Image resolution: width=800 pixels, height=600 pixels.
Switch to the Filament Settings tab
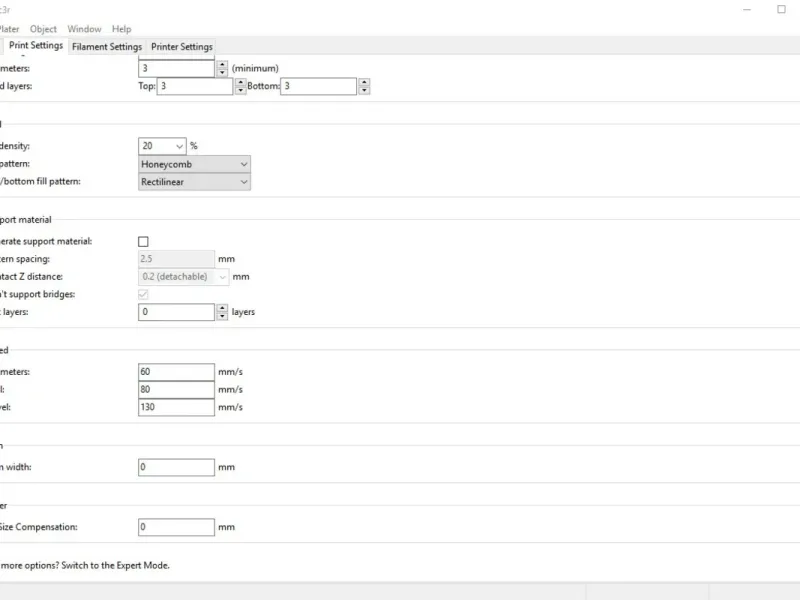107,46
